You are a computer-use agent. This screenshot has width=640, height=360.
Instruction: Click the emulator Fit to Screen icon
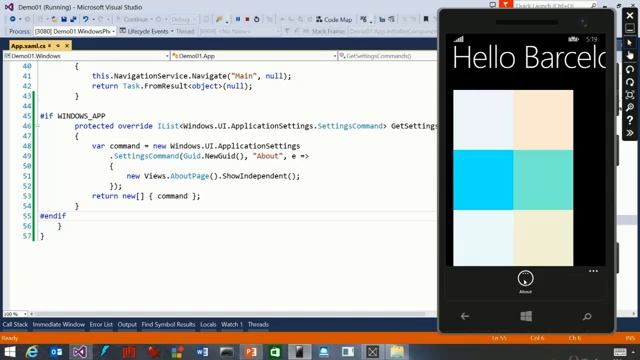630,95
